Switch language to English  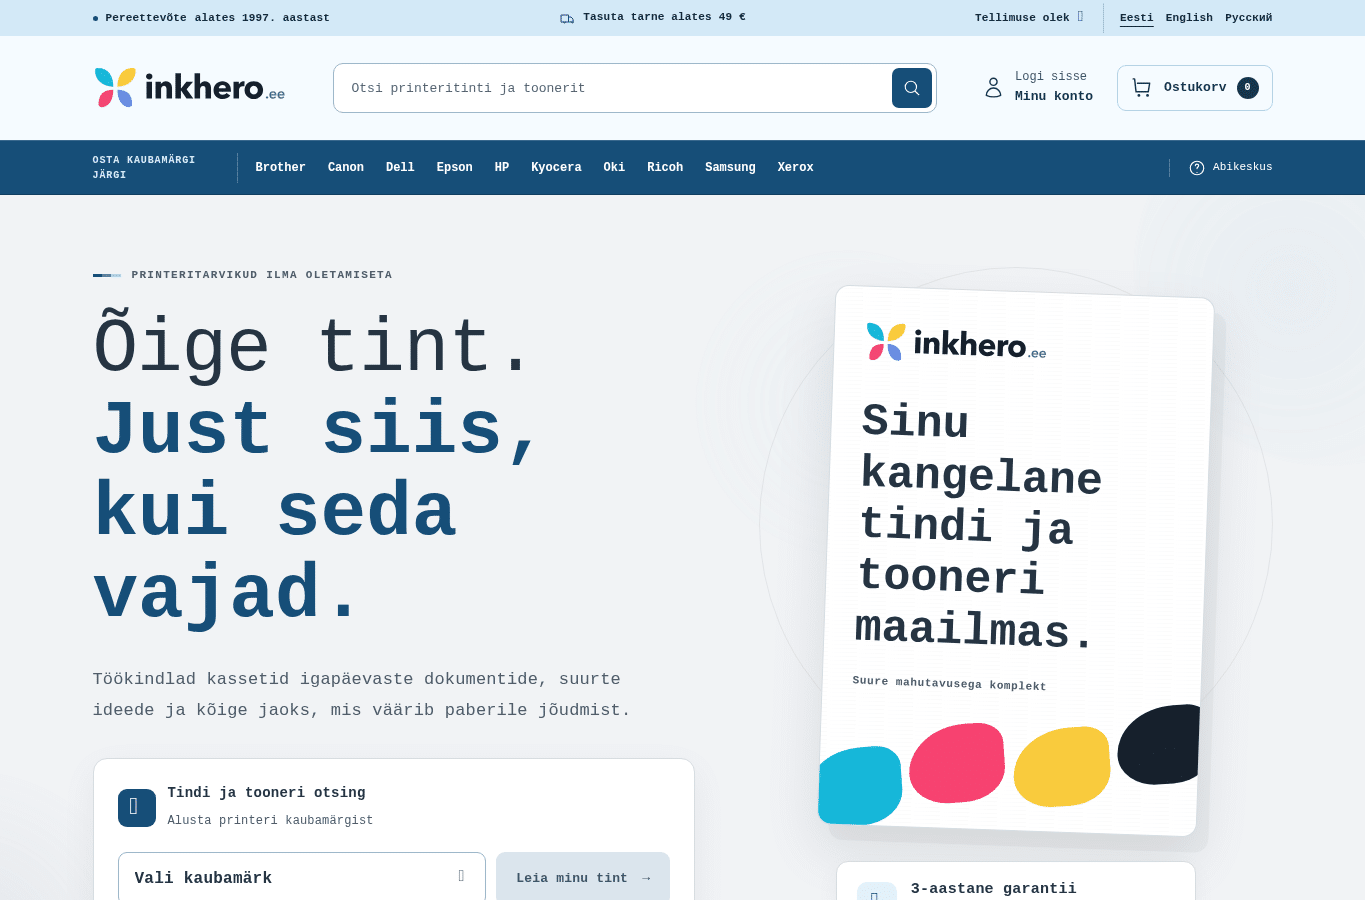click(x=1189, y=18)
